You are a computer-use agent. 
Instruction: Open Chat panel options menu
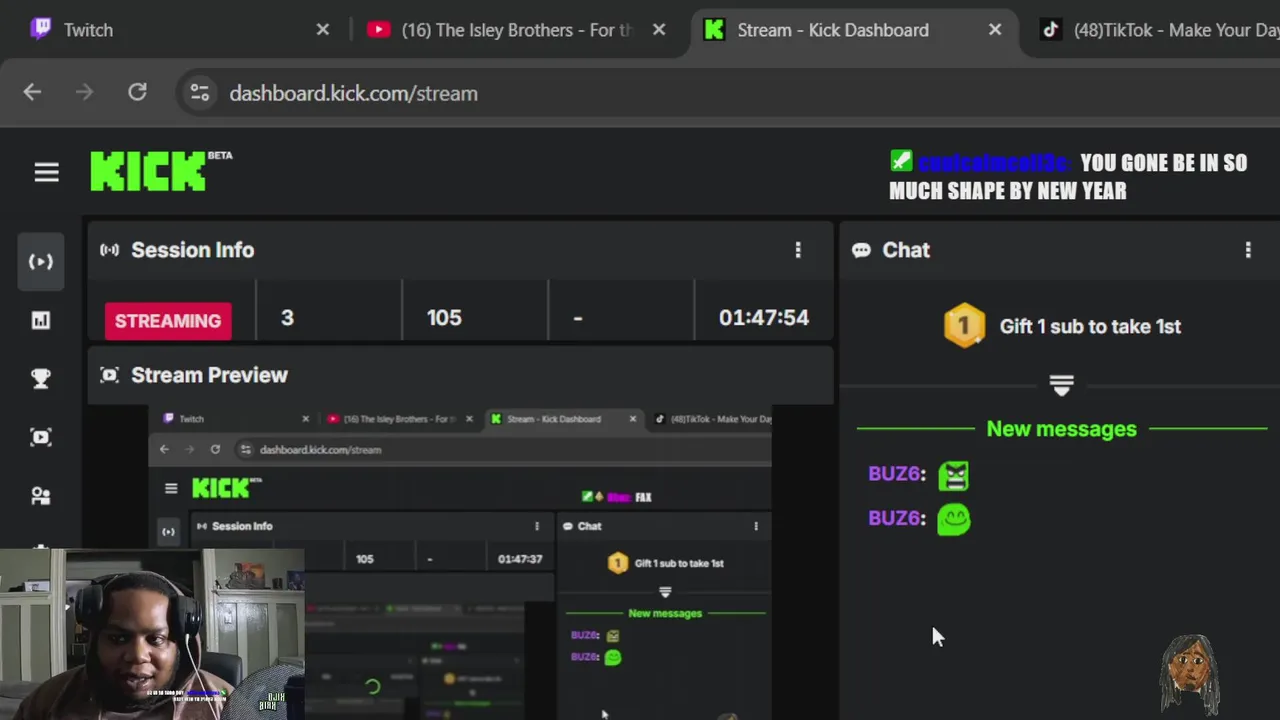tap(1248, 250)
